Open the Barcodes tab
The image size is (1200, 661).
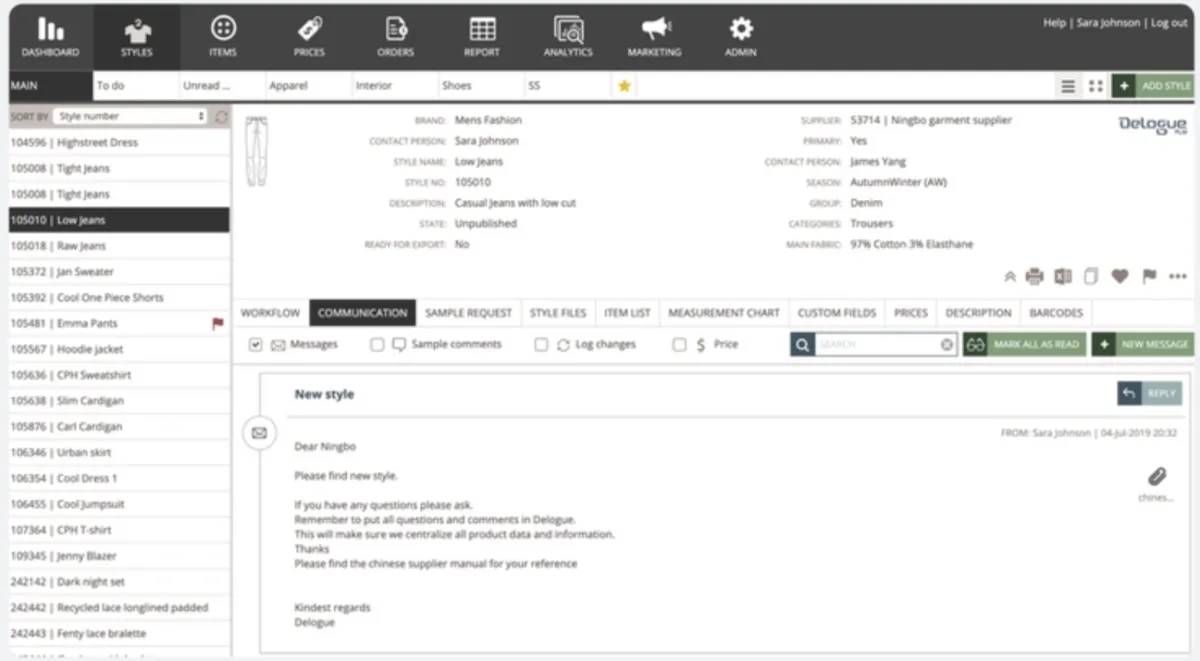click(1056, 313)
